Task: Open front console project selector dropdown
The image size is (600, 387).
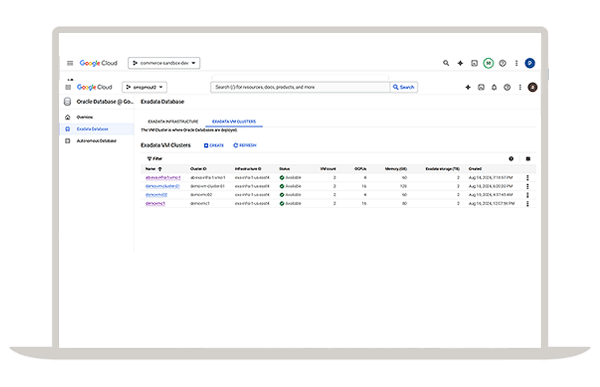Action: click(145, 87)
